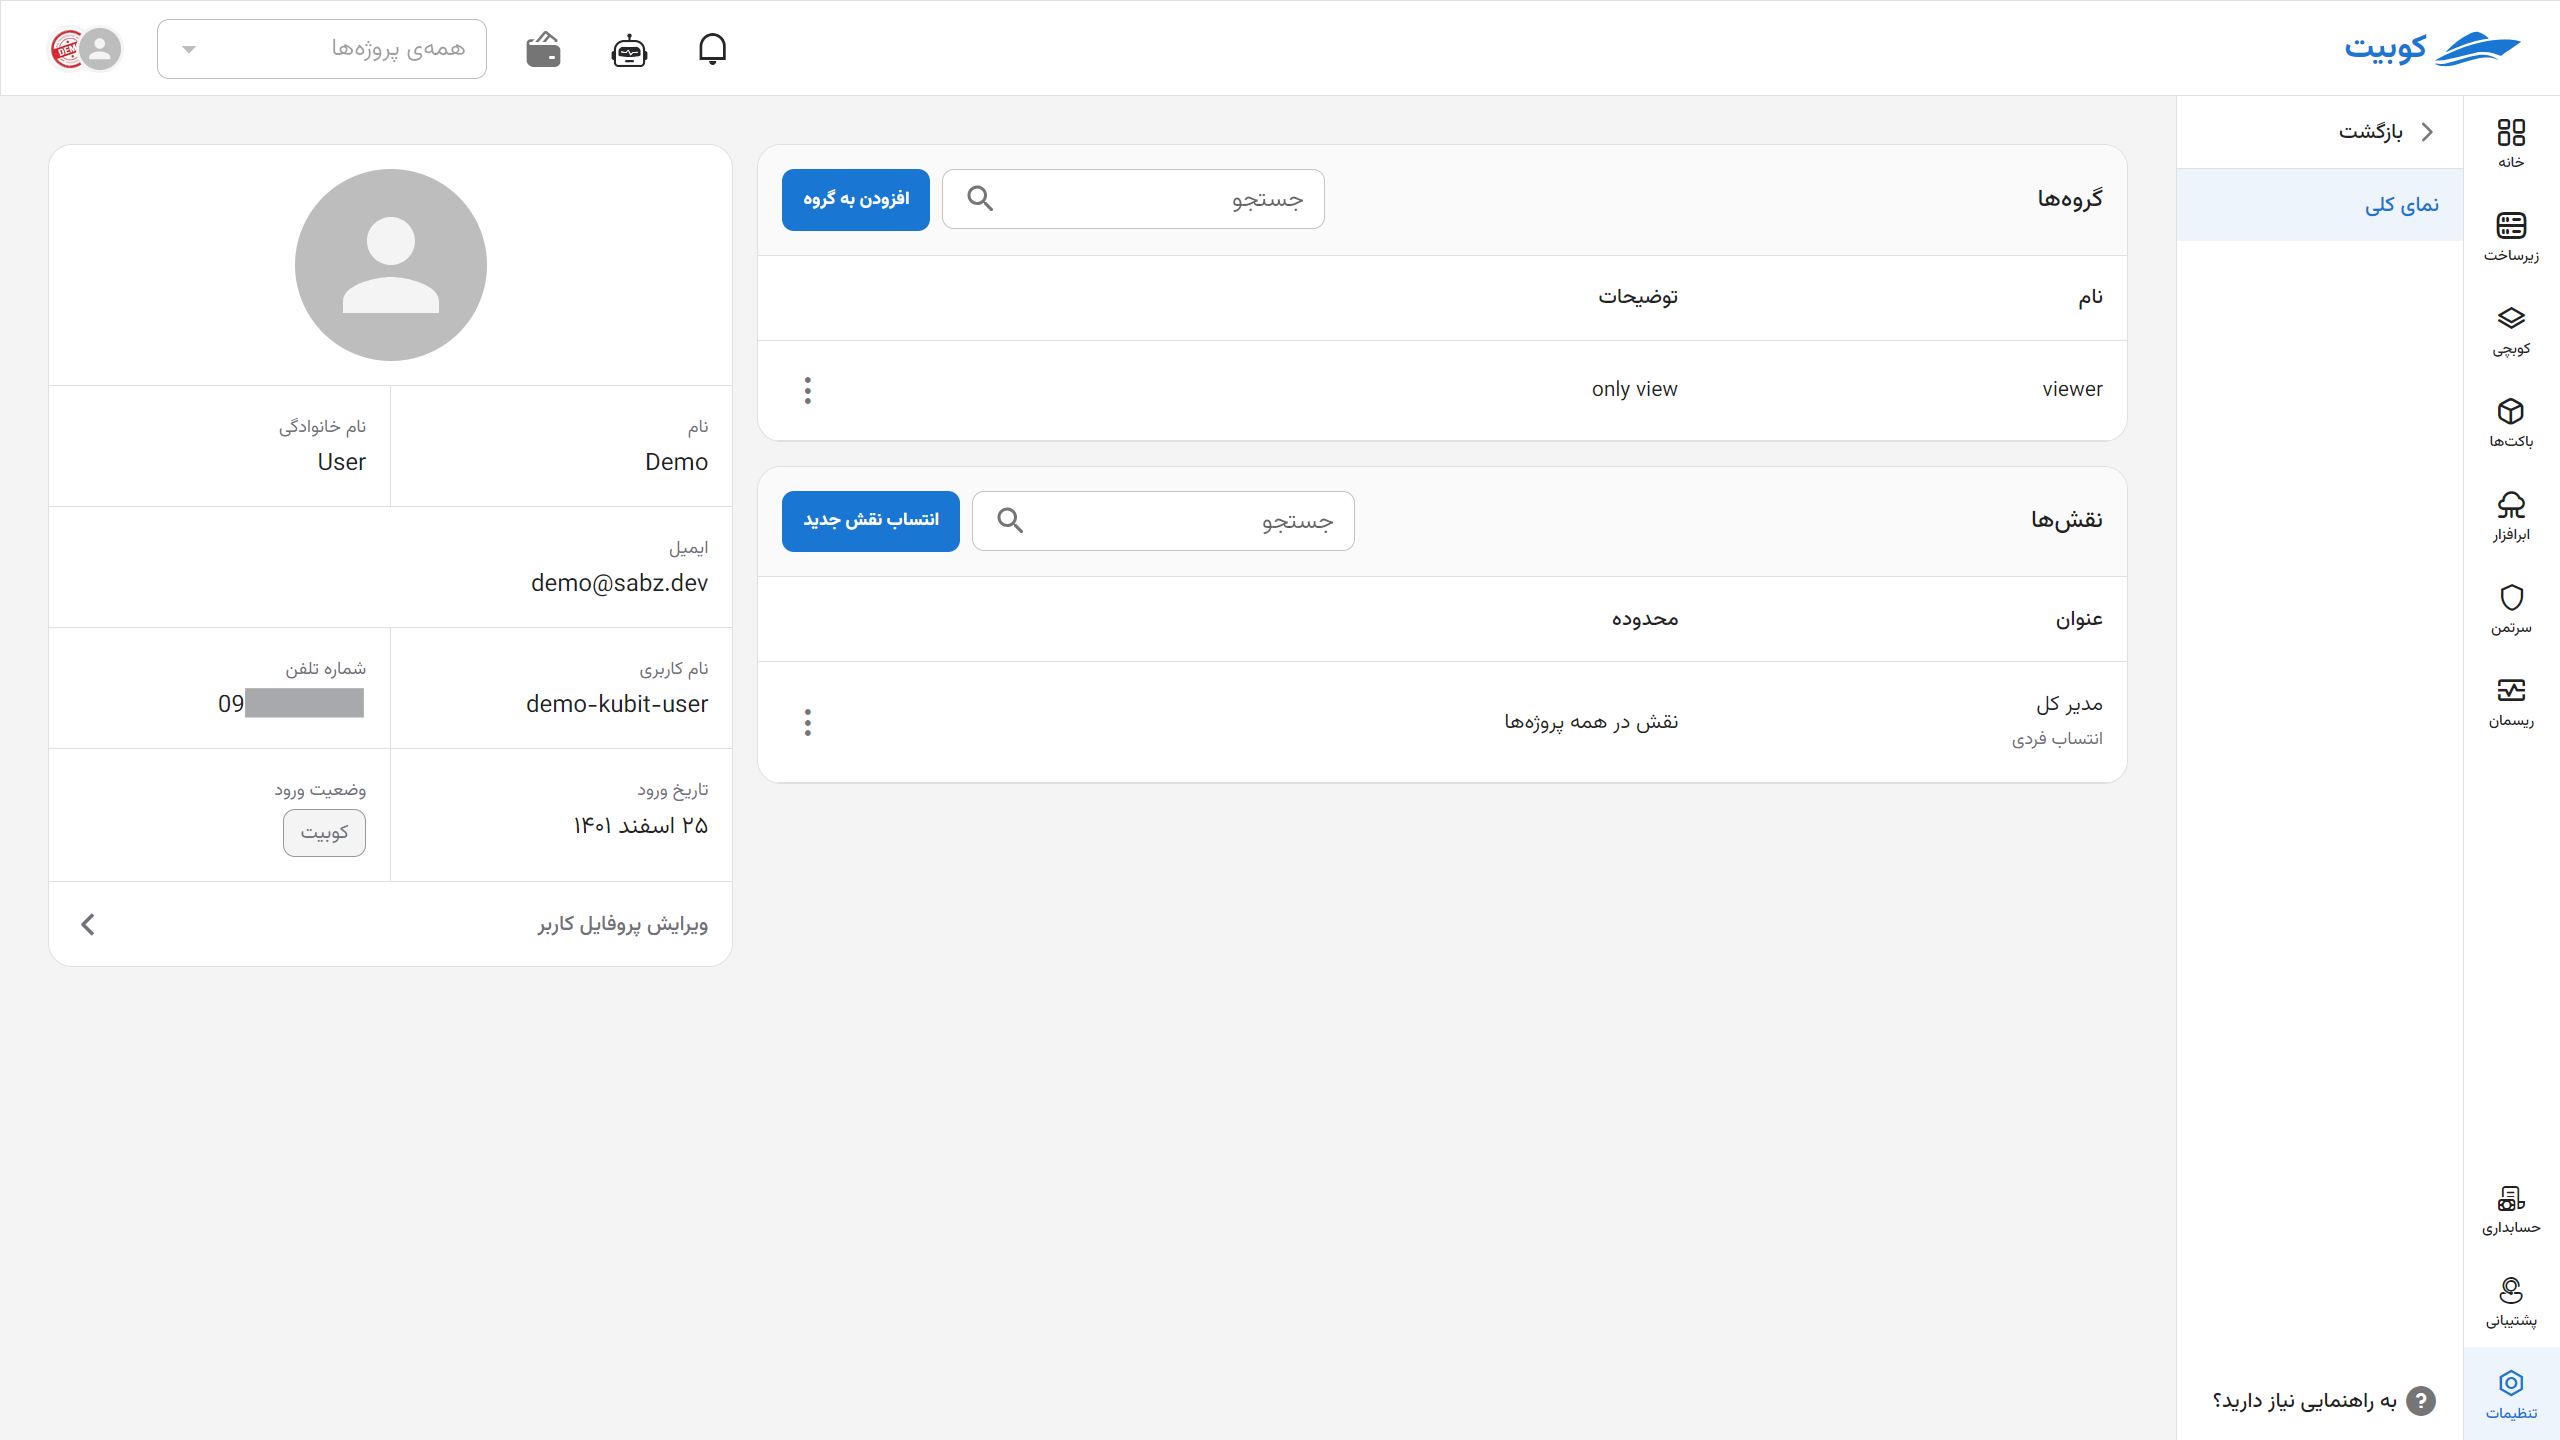Click search magnifier in نقش‌ها search
The height and width of the screenshot is (1440, 2560).
pyautogui.click(x=1010, y=521)
